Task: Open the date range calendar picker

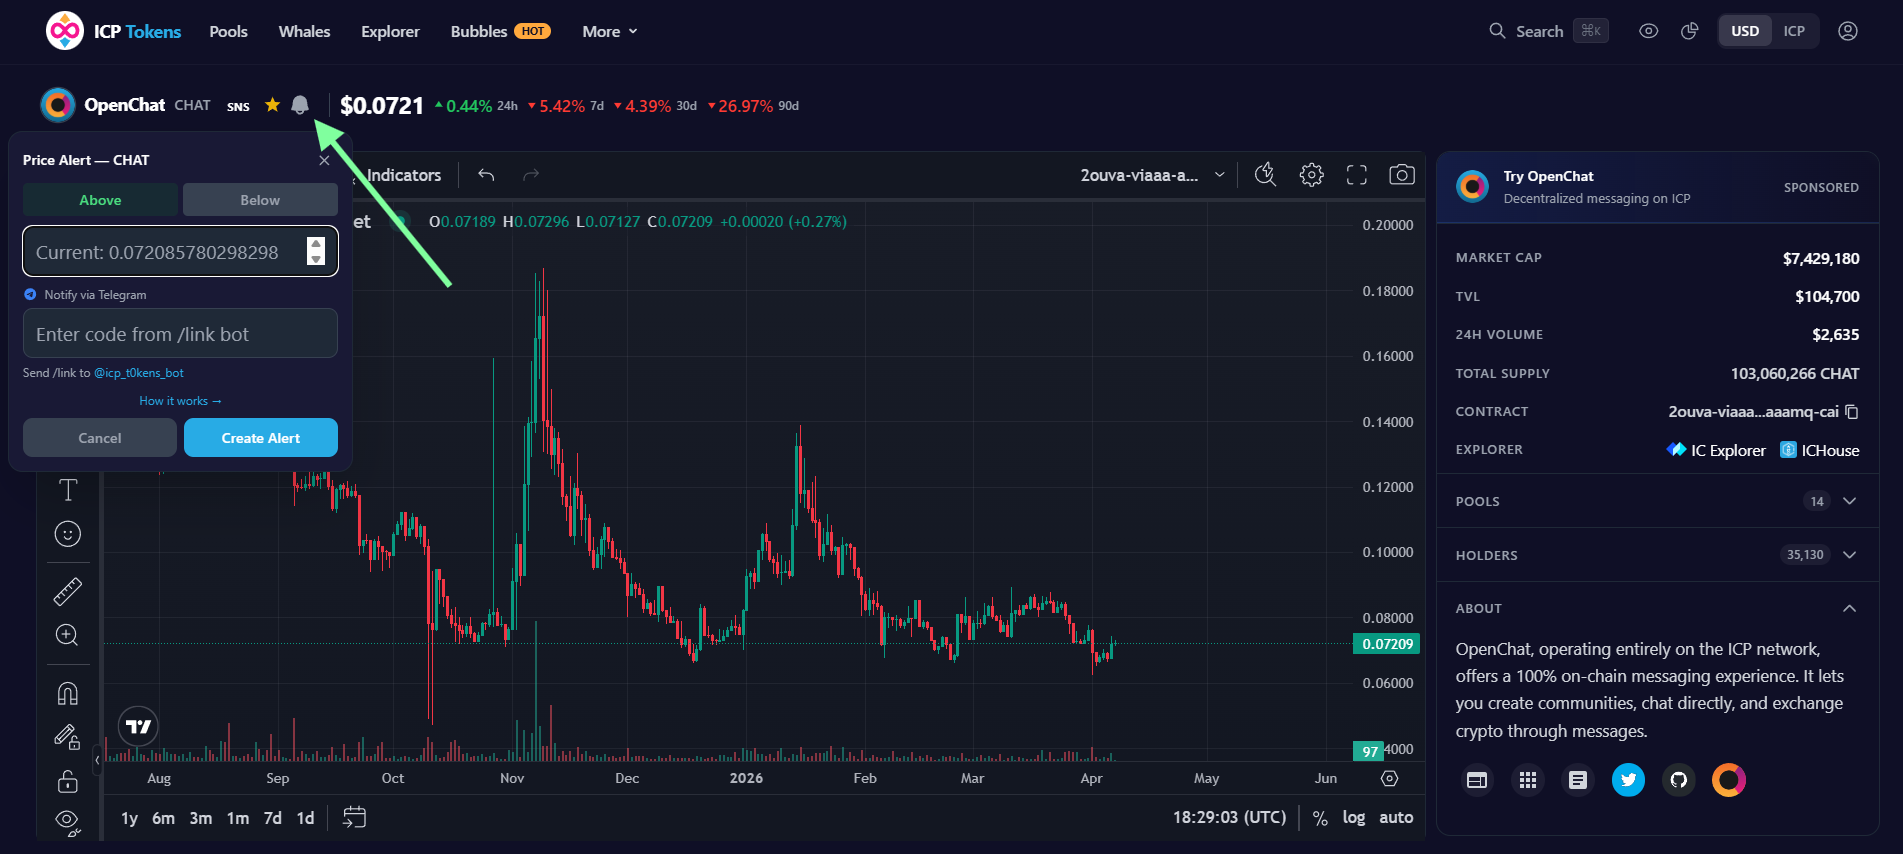Action: click(x=354, y=818)
